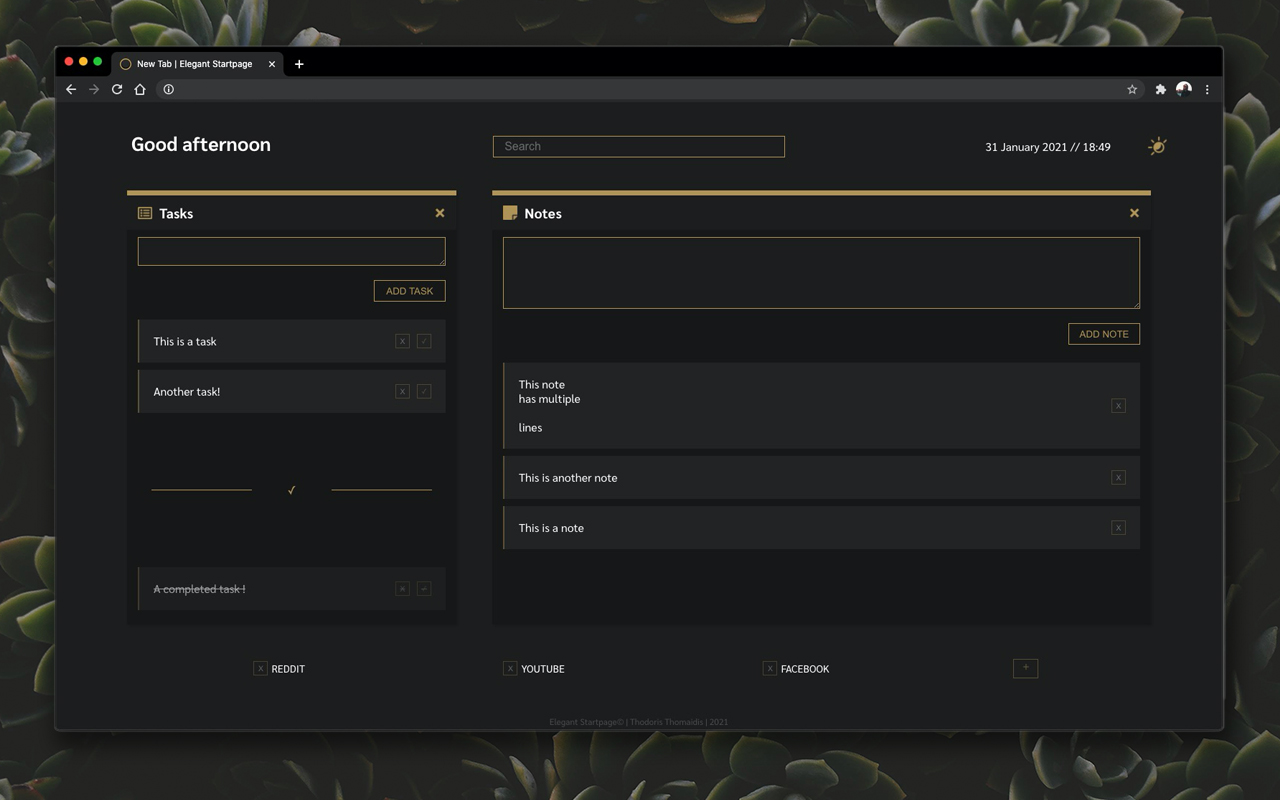Image resolution: width=1280 pixels, height=800 pixels.
Task: Click the 'has multiple' note line
Action: [549, 398]
